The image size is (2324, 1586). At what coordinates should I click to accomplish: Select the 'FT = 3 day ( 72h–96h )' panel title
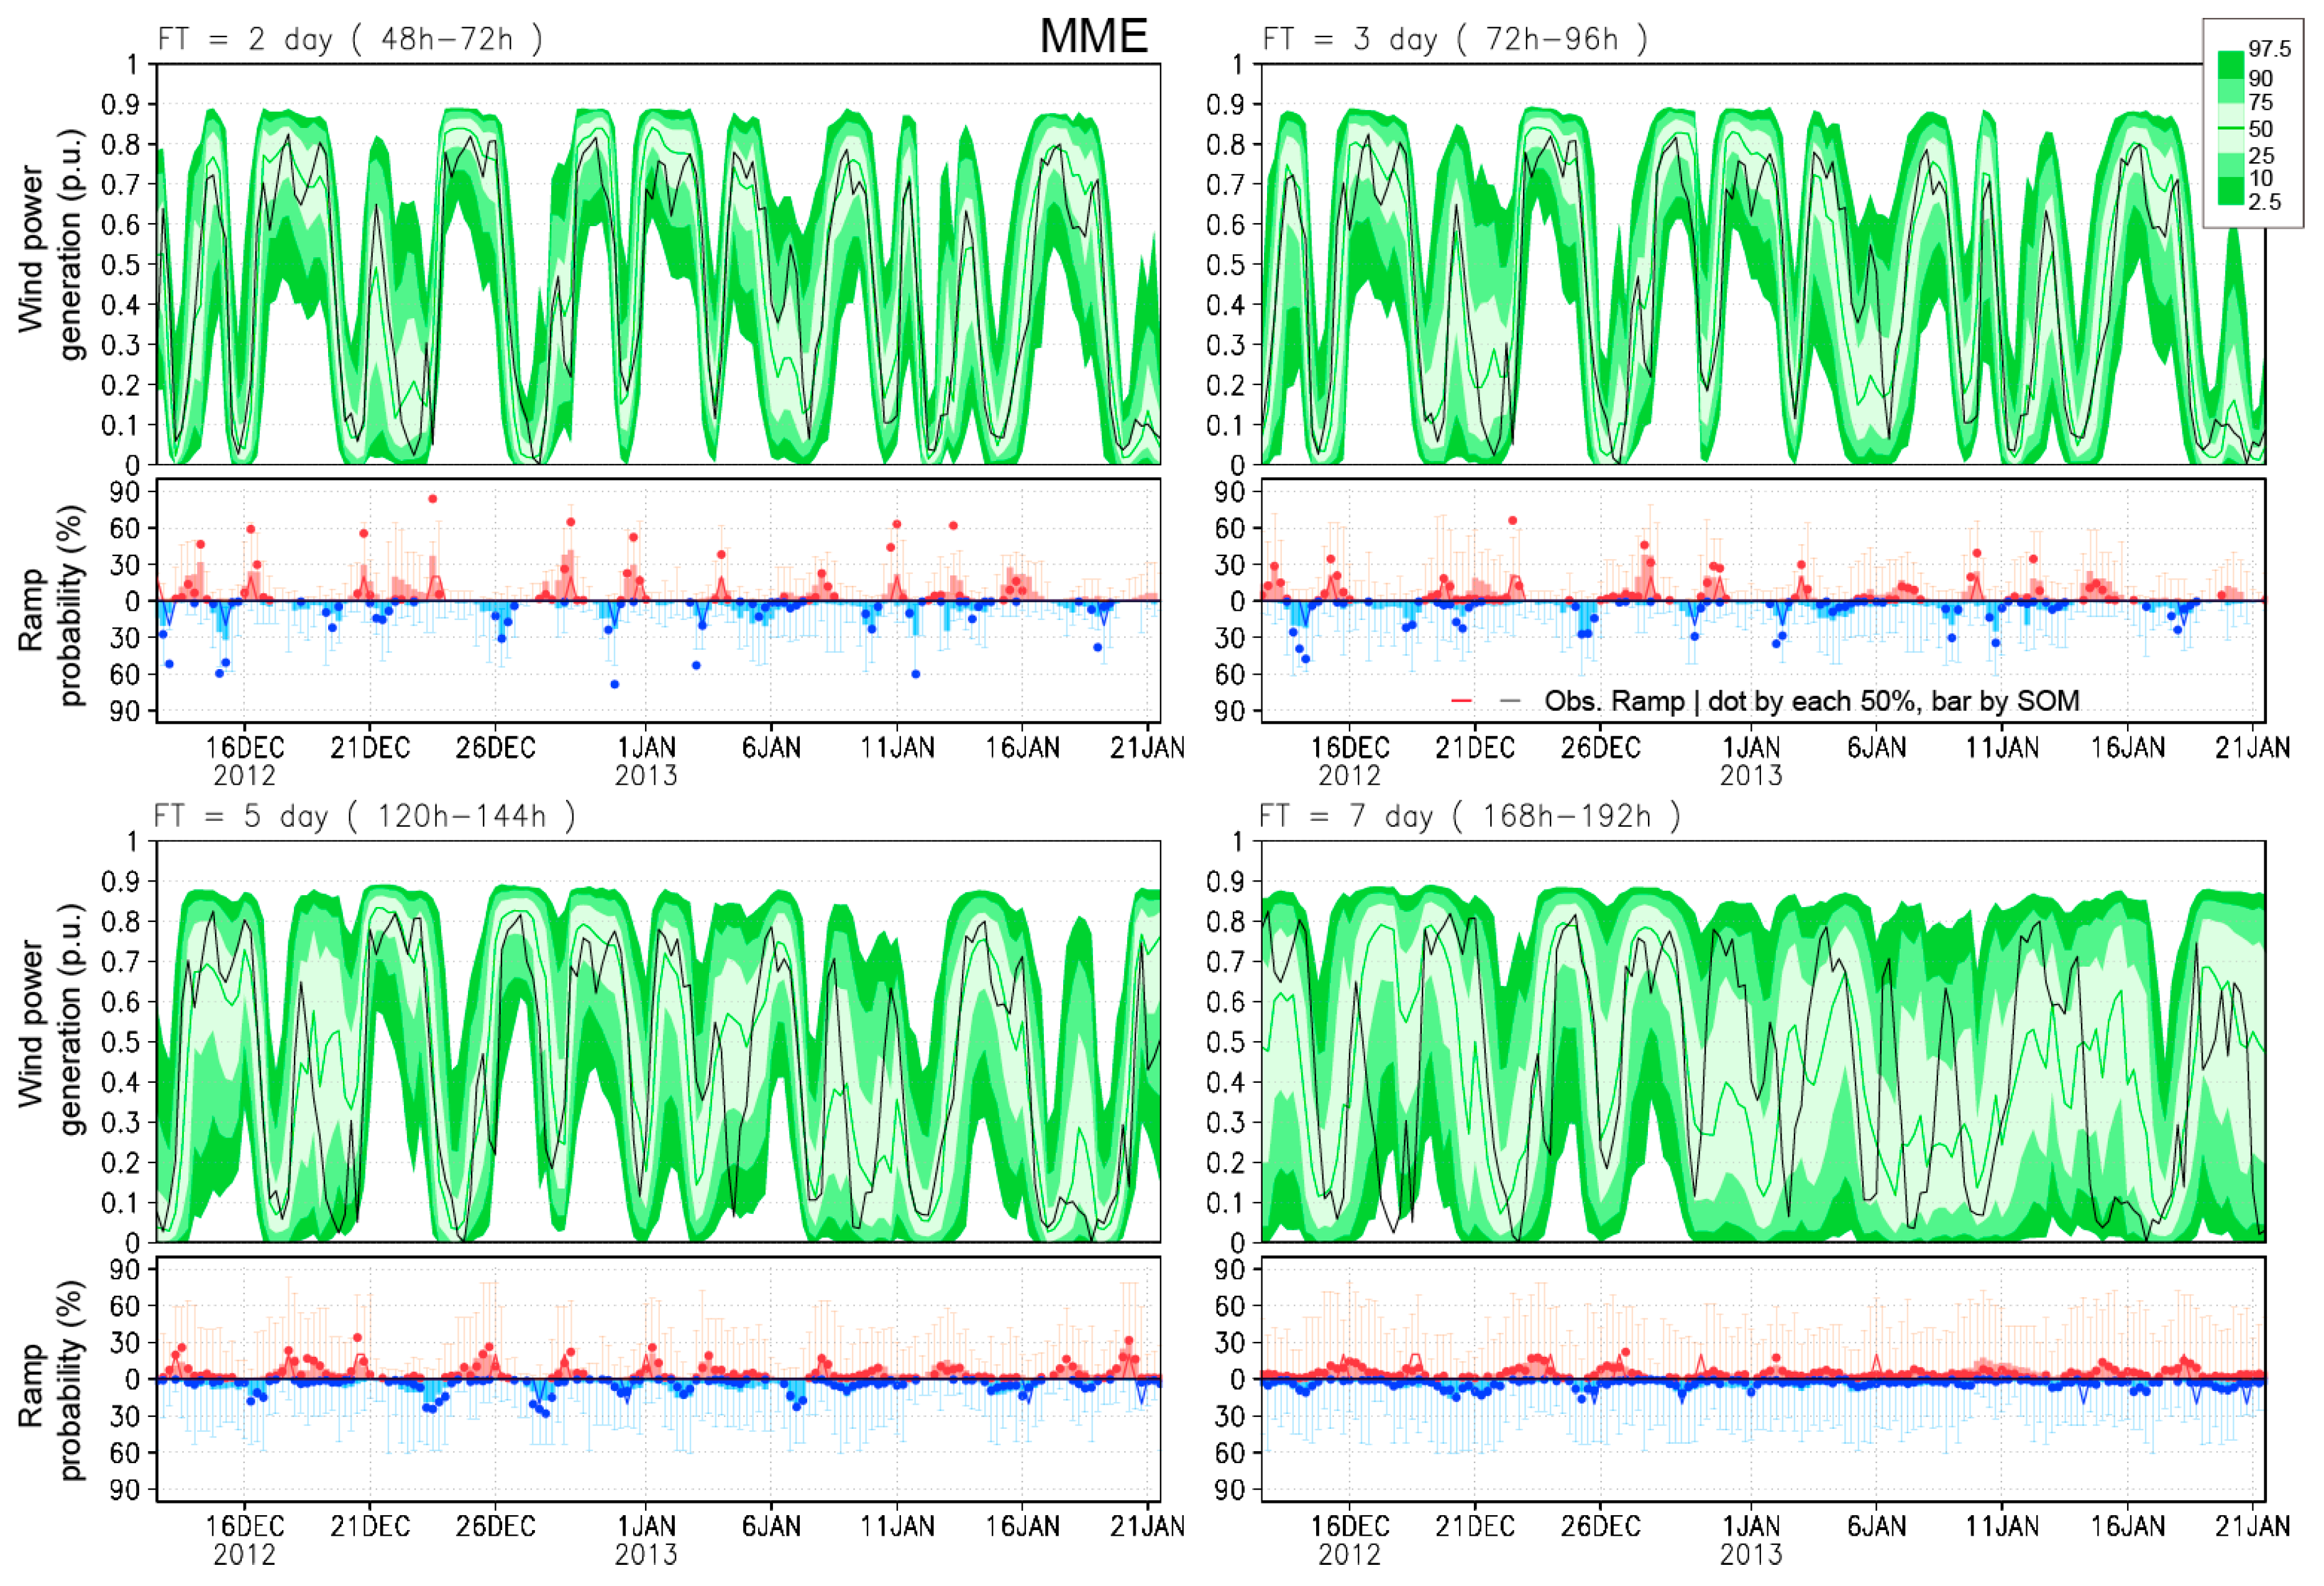pos(1455,39)
